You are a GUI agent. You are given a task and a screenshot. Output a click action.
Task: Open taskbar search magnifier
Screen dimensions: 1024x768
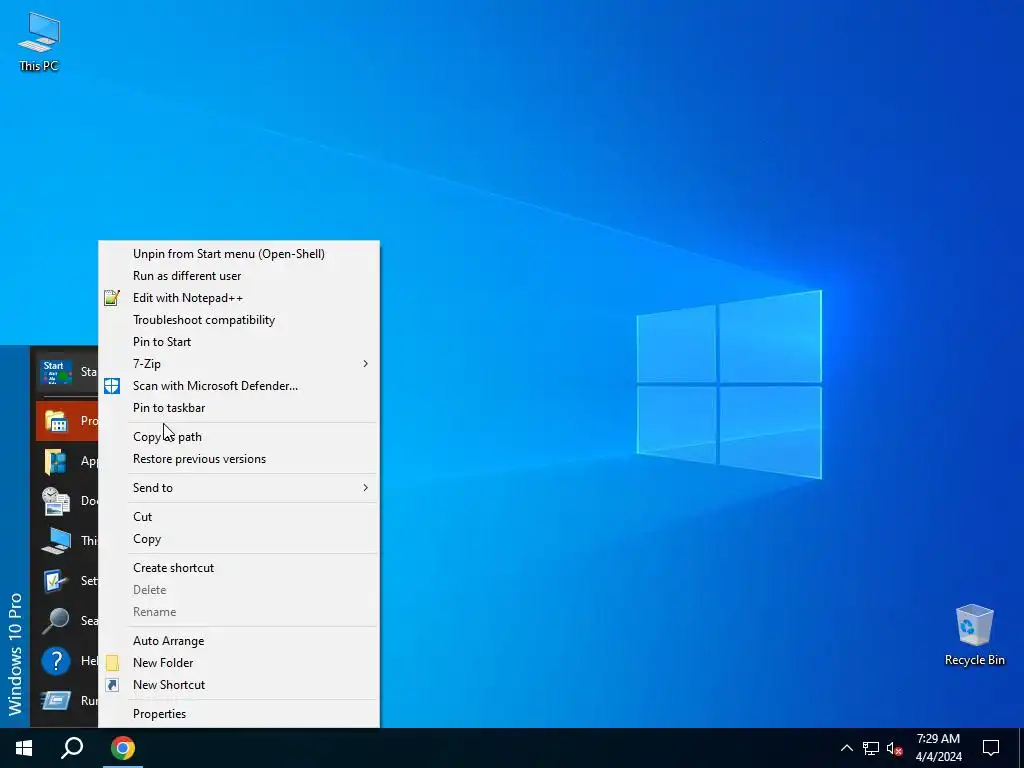click(x=72, y=748)
